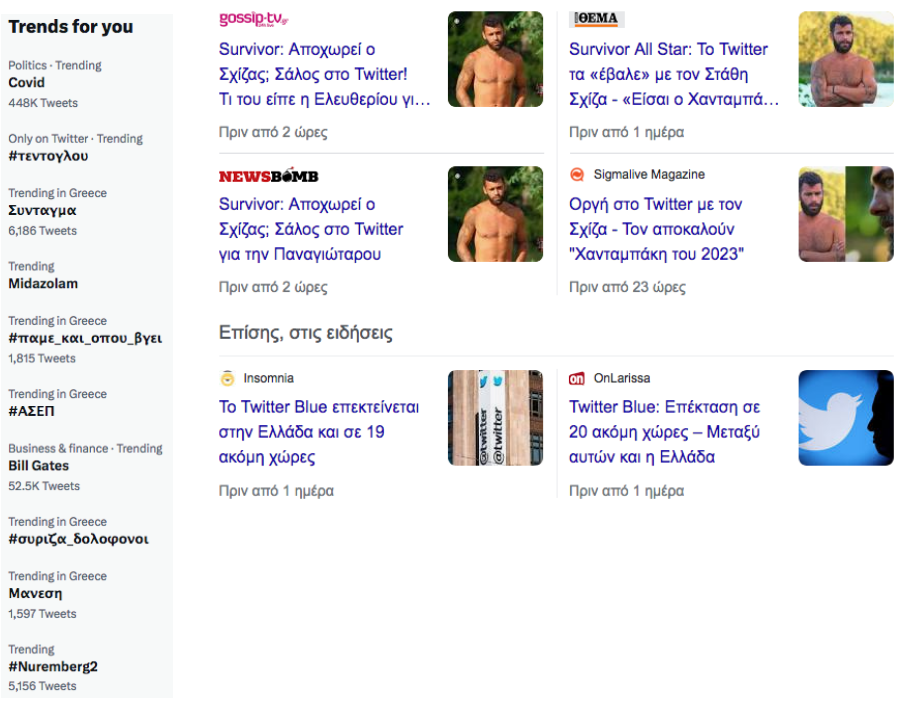Click the Twitter bird logo thumbnail
This screenshot has height=711, width=899.
[x=846, y=417]
